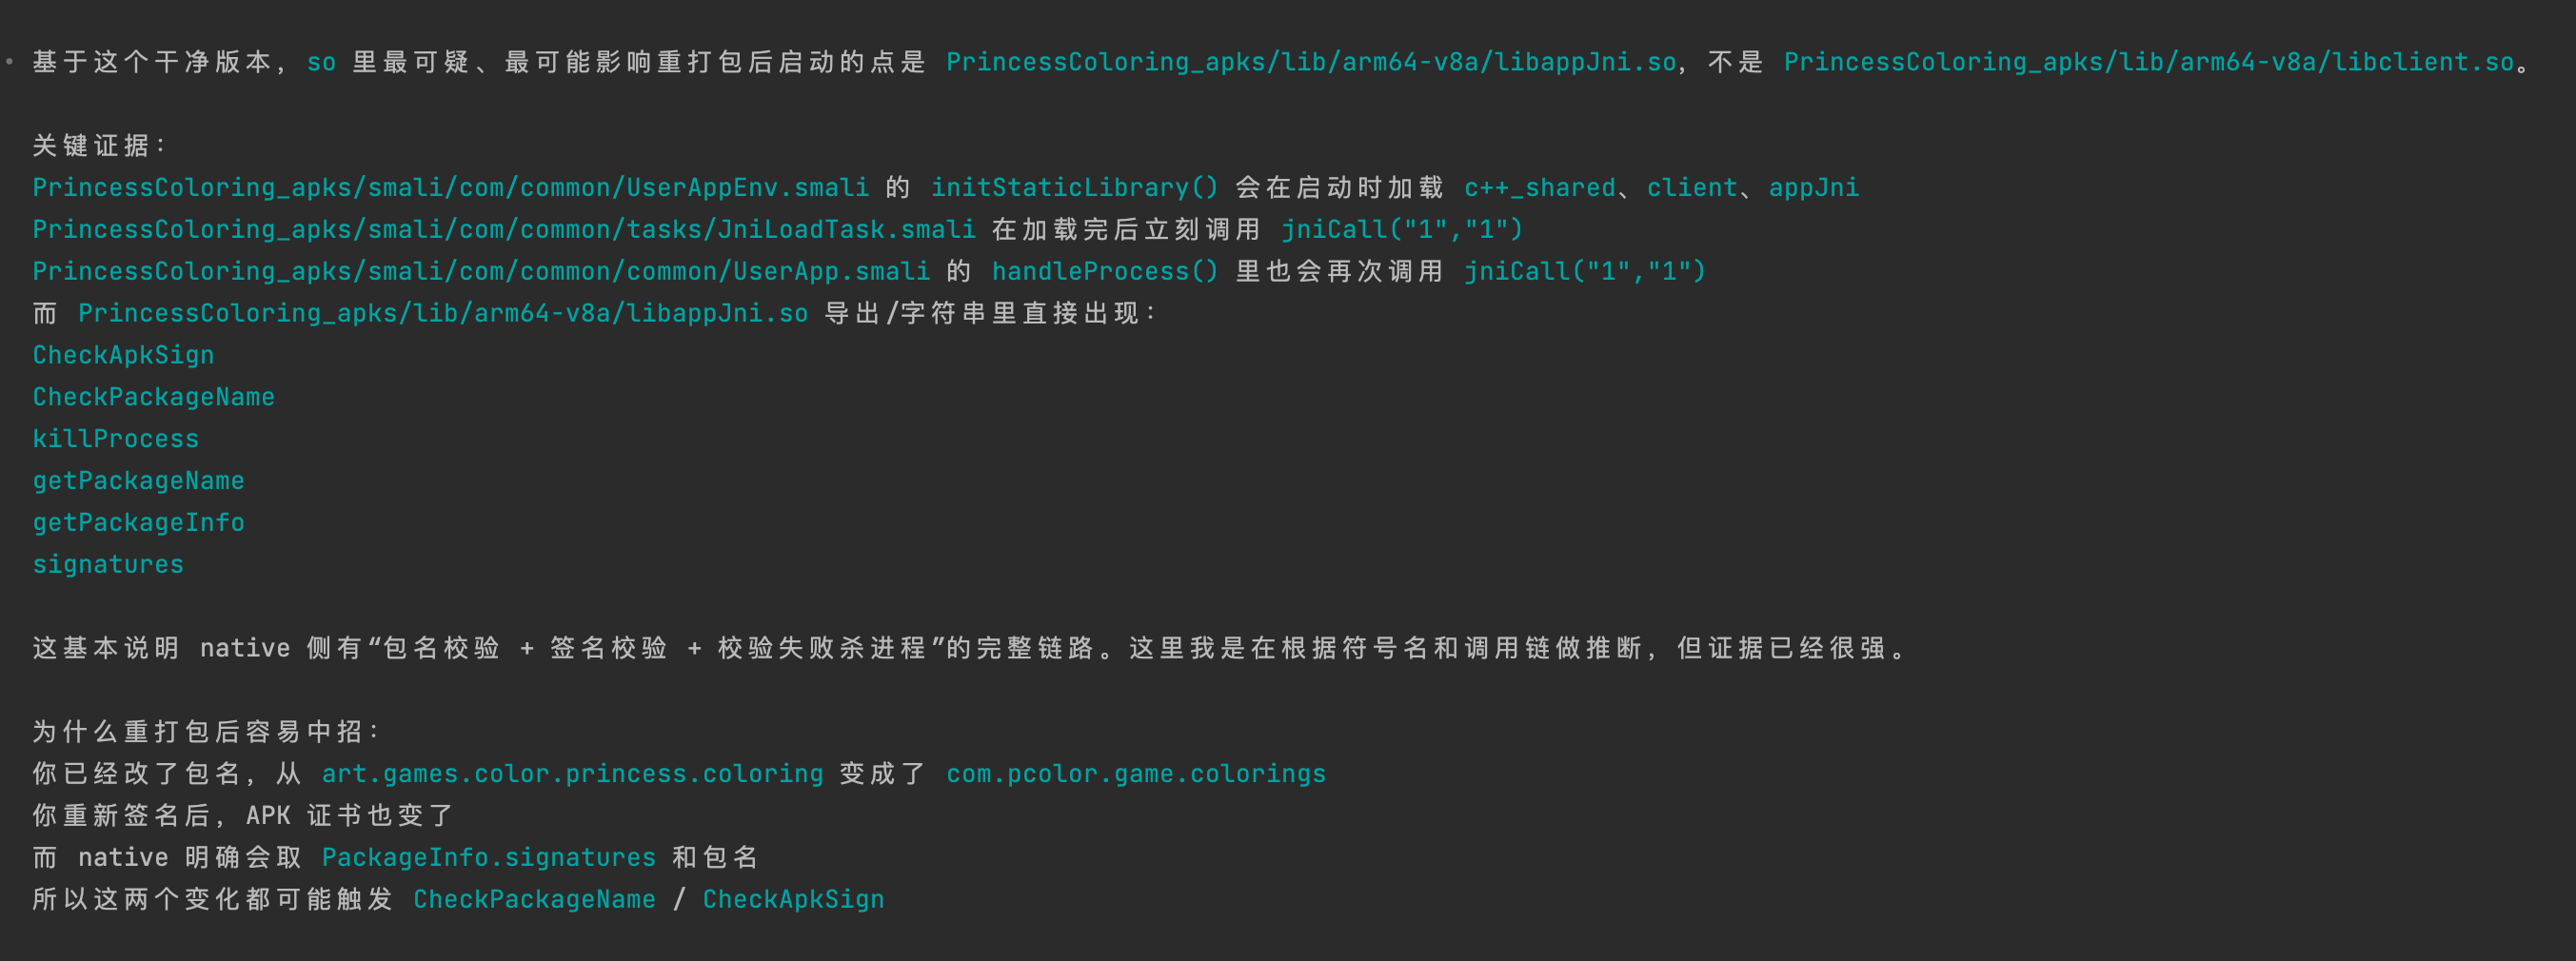Click the UserAppEnv.smali file path link
The height and width of the screenshot is (961, 2576).
tap(450, 188)
